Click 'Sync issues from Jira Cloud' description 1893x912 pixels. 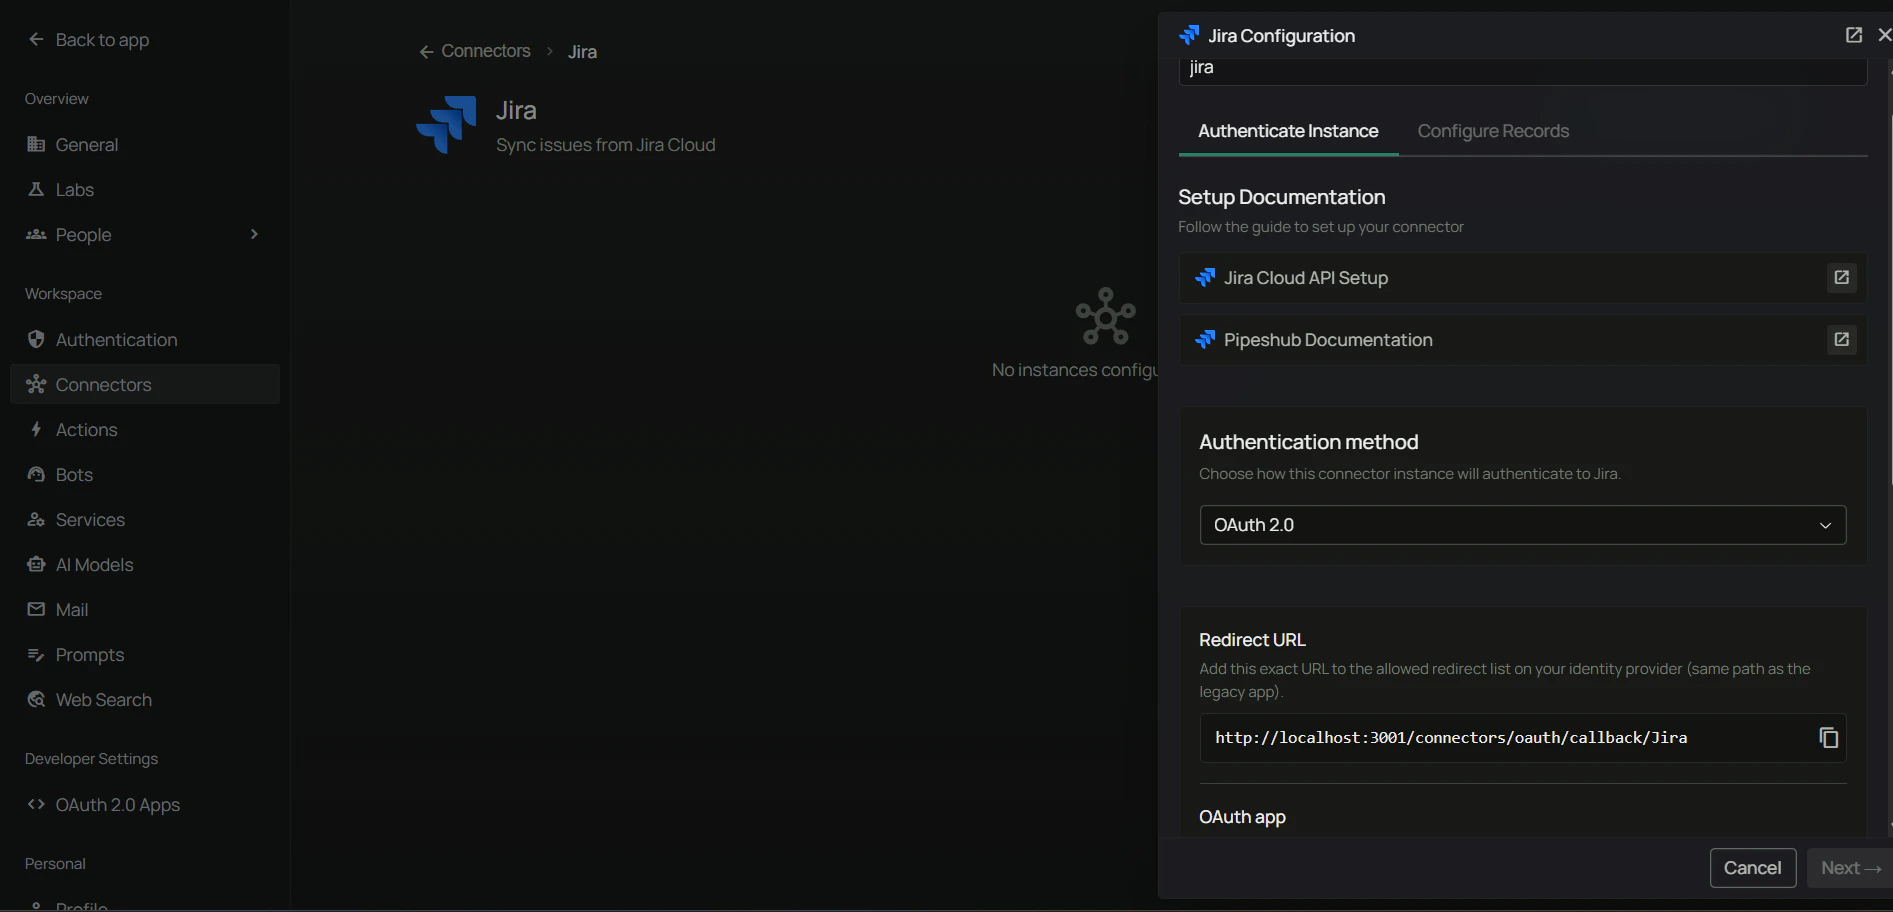(x=605, y=145)
